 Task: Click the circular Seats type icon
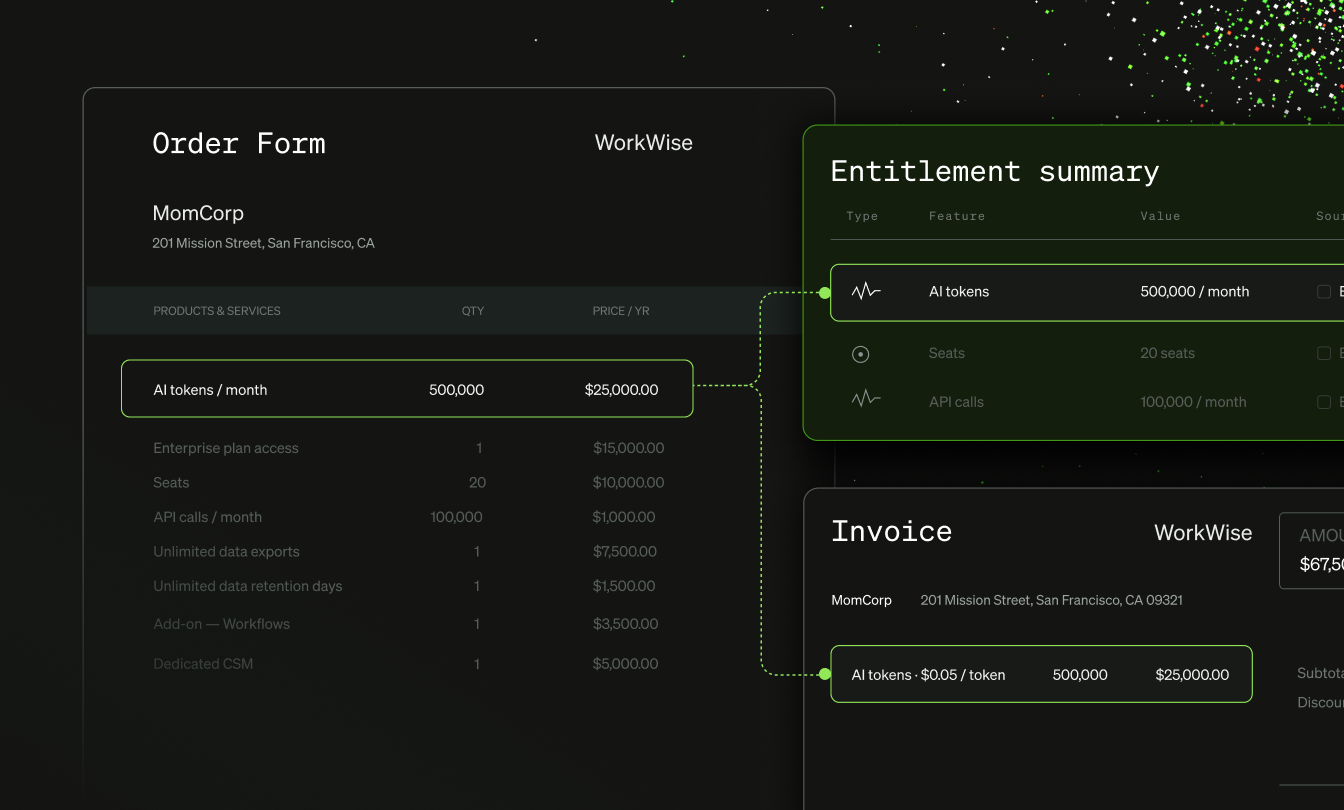tap(860, 354)
